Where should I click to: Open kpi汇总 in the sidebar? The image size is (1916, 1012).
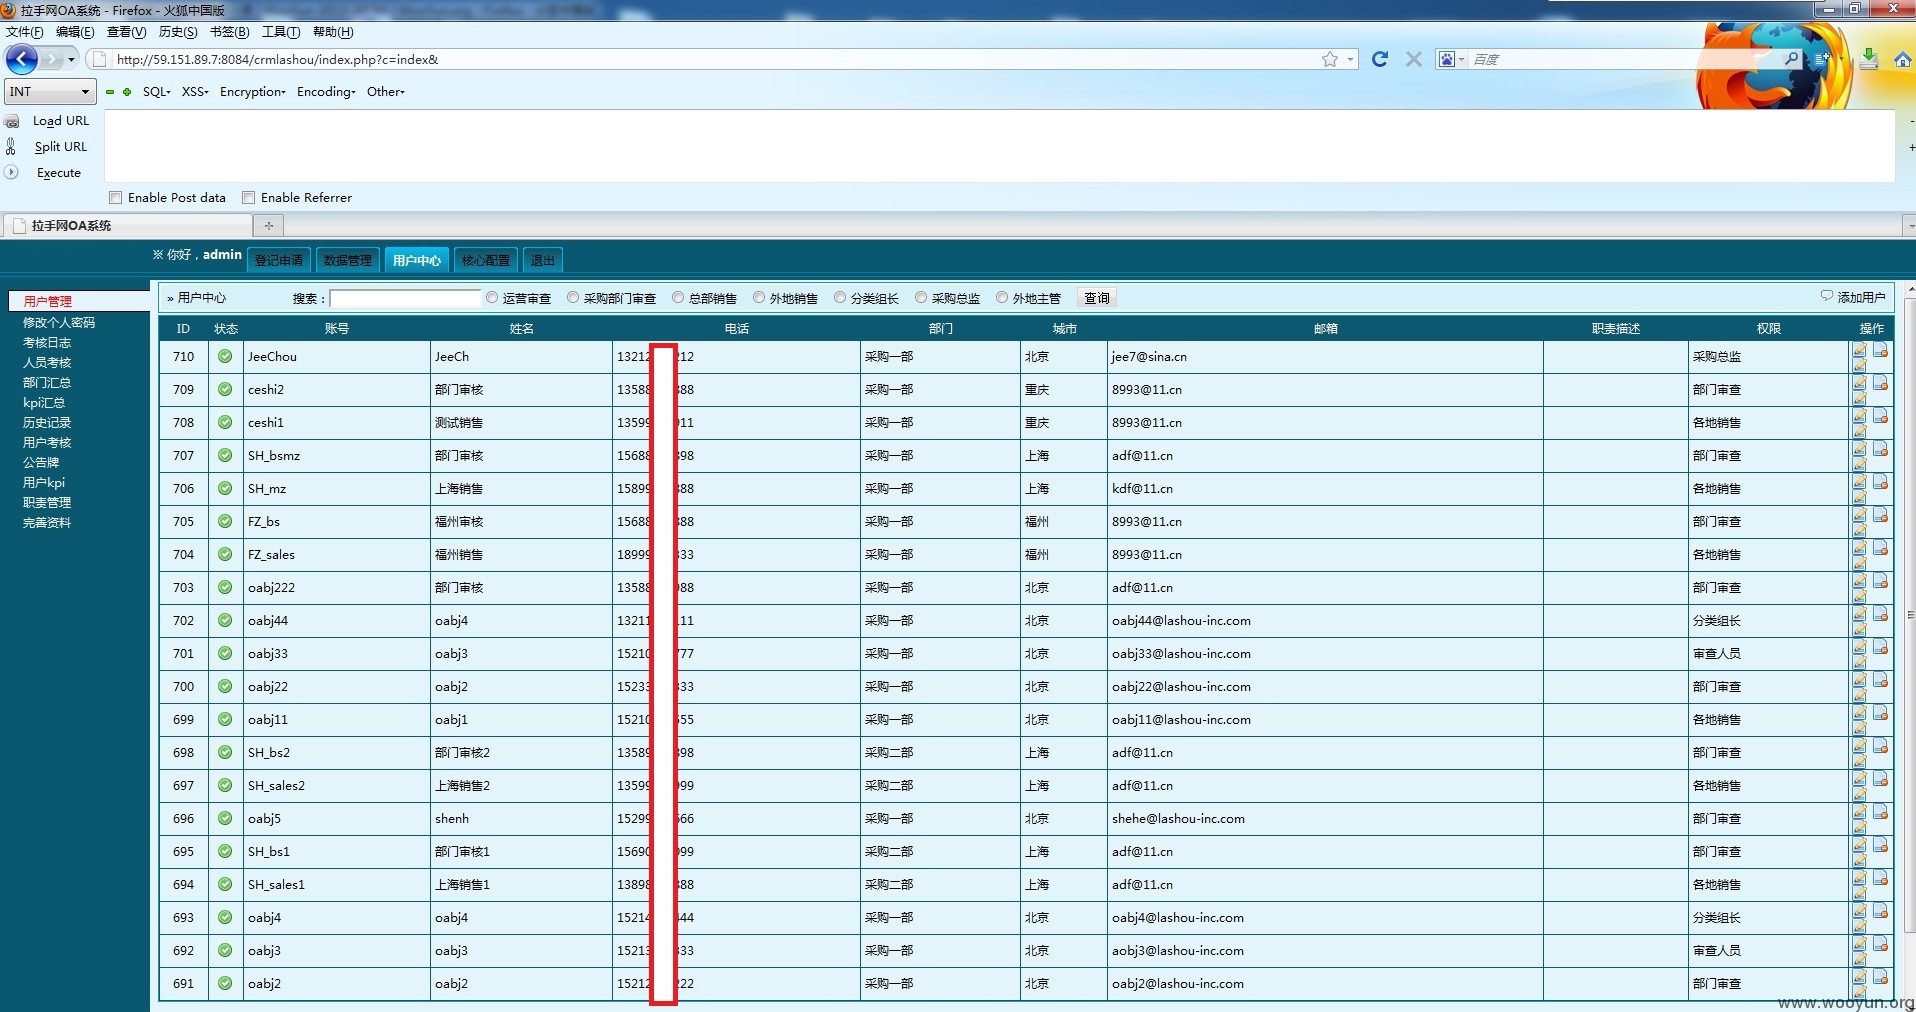click(x=44, y=402)
